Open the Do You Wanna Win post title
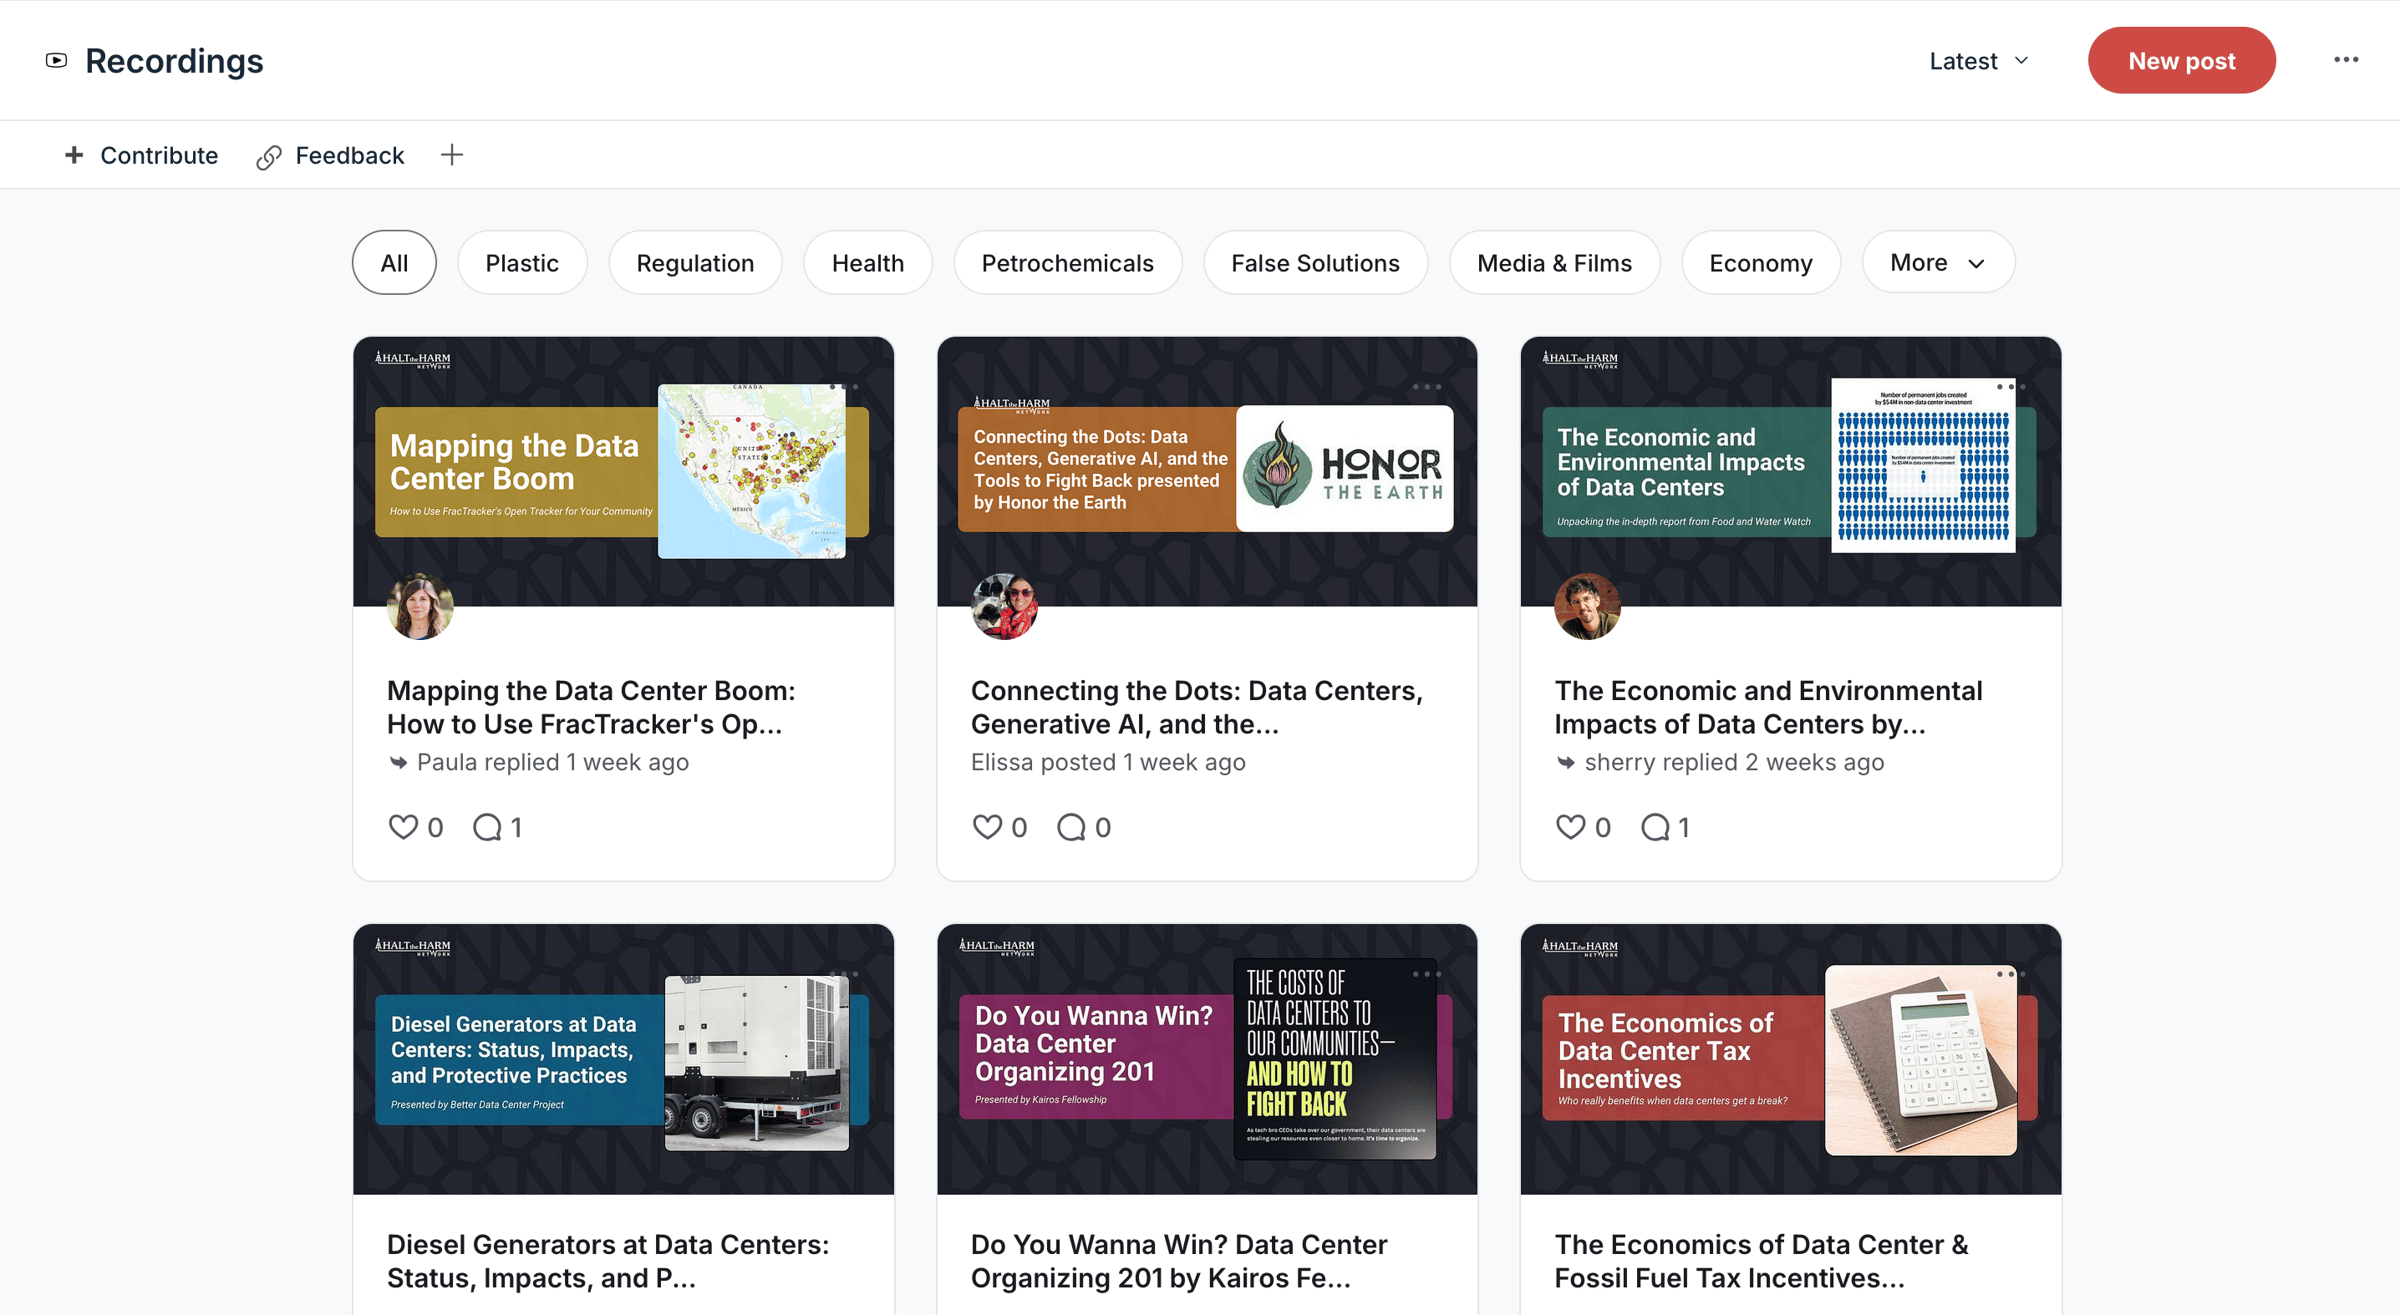Image resolution: width=2400 pixels, height=1315 pixels. 1179,1261
